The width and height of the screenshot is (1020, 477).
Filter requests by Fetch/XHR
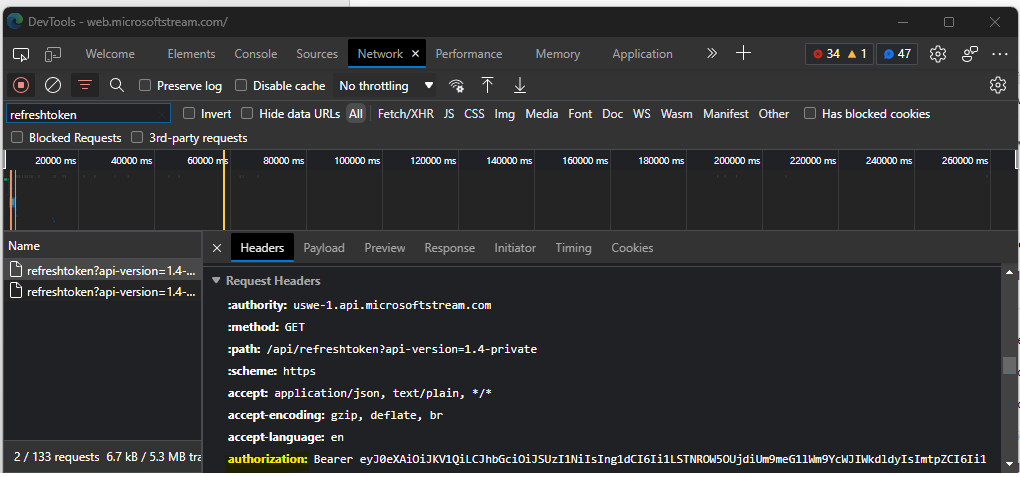click(x=406, y=114)
